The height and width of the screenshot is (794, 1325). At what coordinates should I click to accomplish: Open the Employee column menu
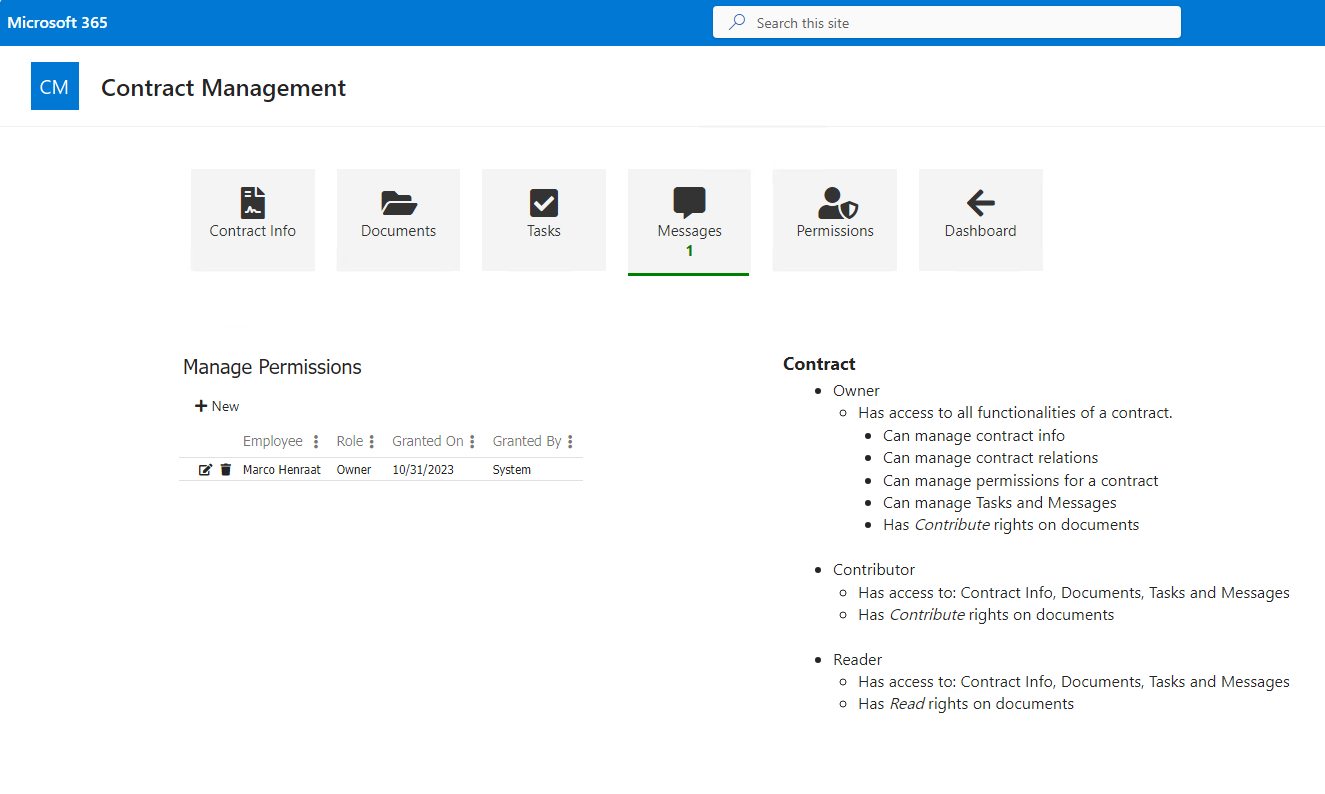click(315, 441)
